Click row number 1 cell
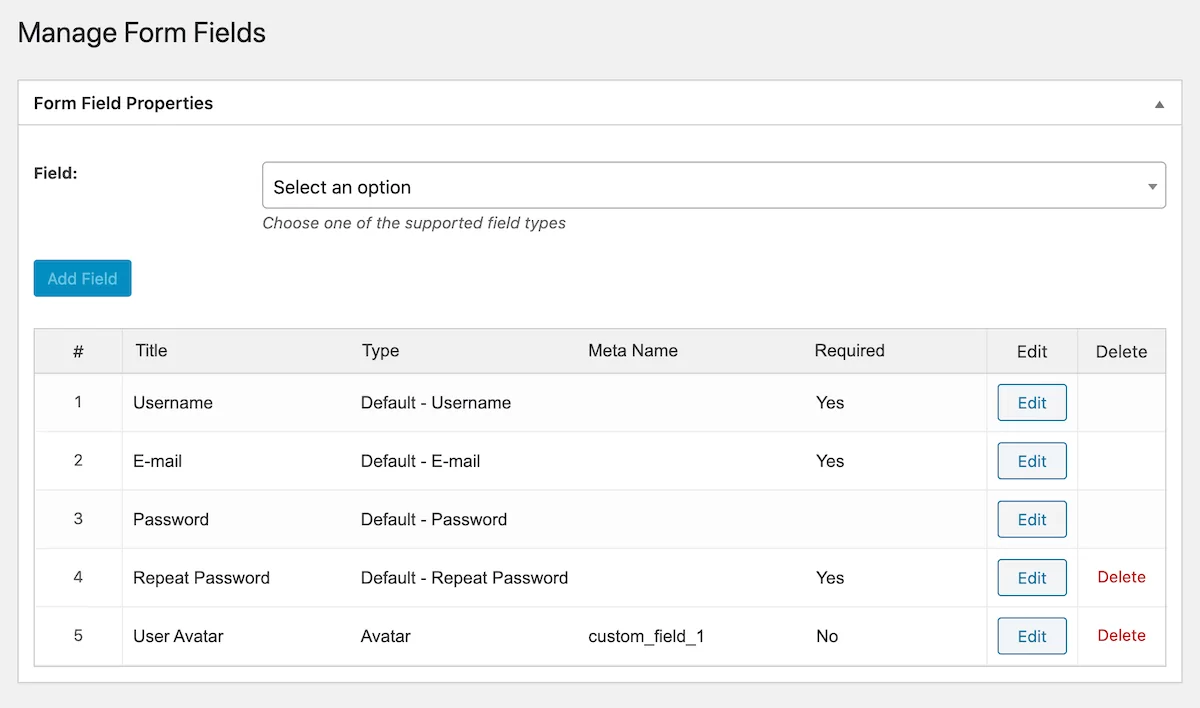The image size is (1200, 708). pyautogui.click(x=78, y=402)
